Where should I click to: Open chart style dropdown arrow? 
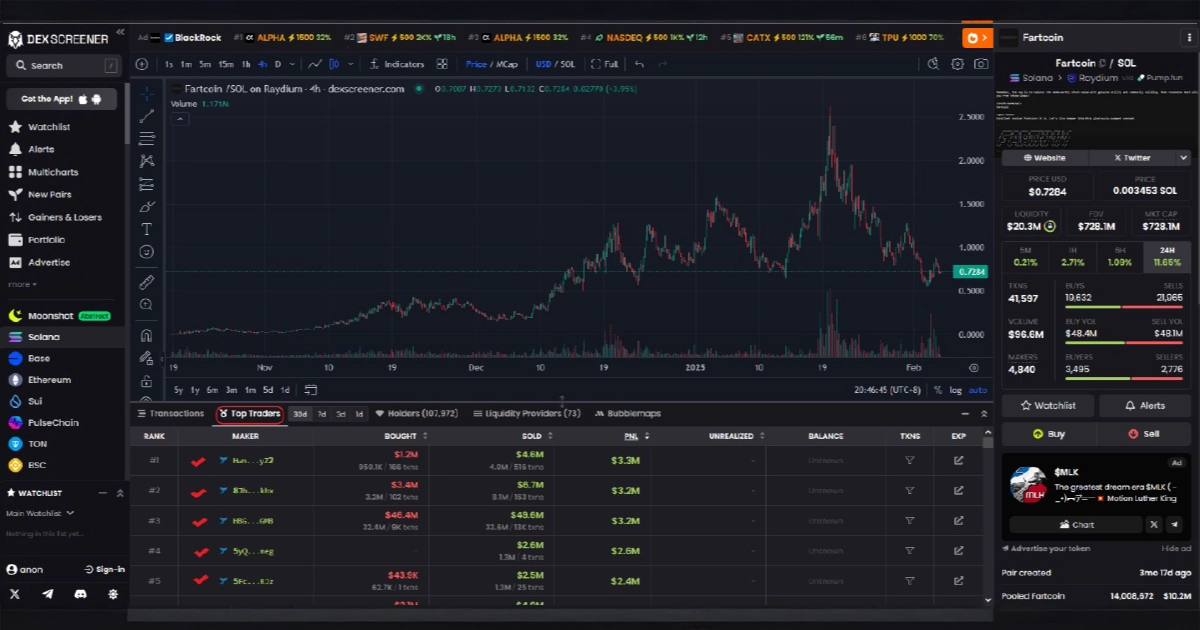[350, 64]
